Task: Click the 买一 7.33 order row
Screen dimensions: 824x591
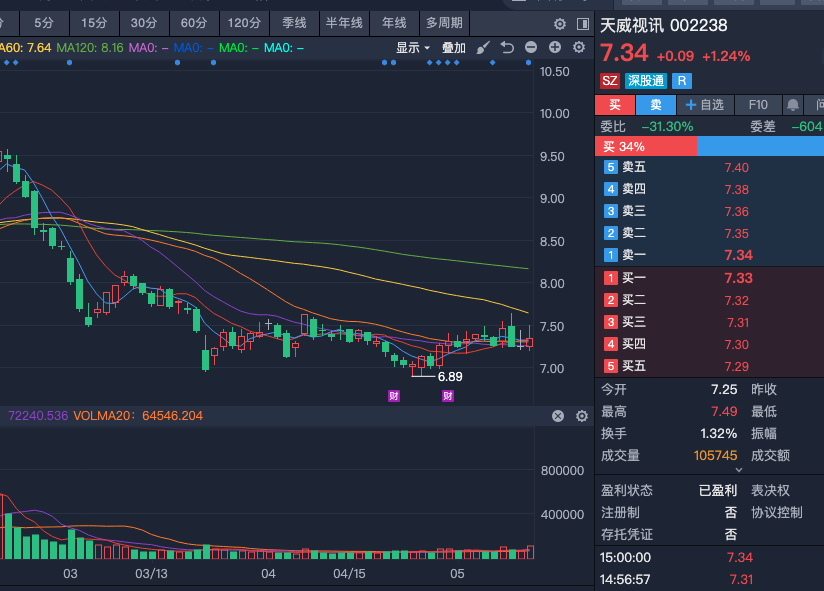Action: point(709,278)
